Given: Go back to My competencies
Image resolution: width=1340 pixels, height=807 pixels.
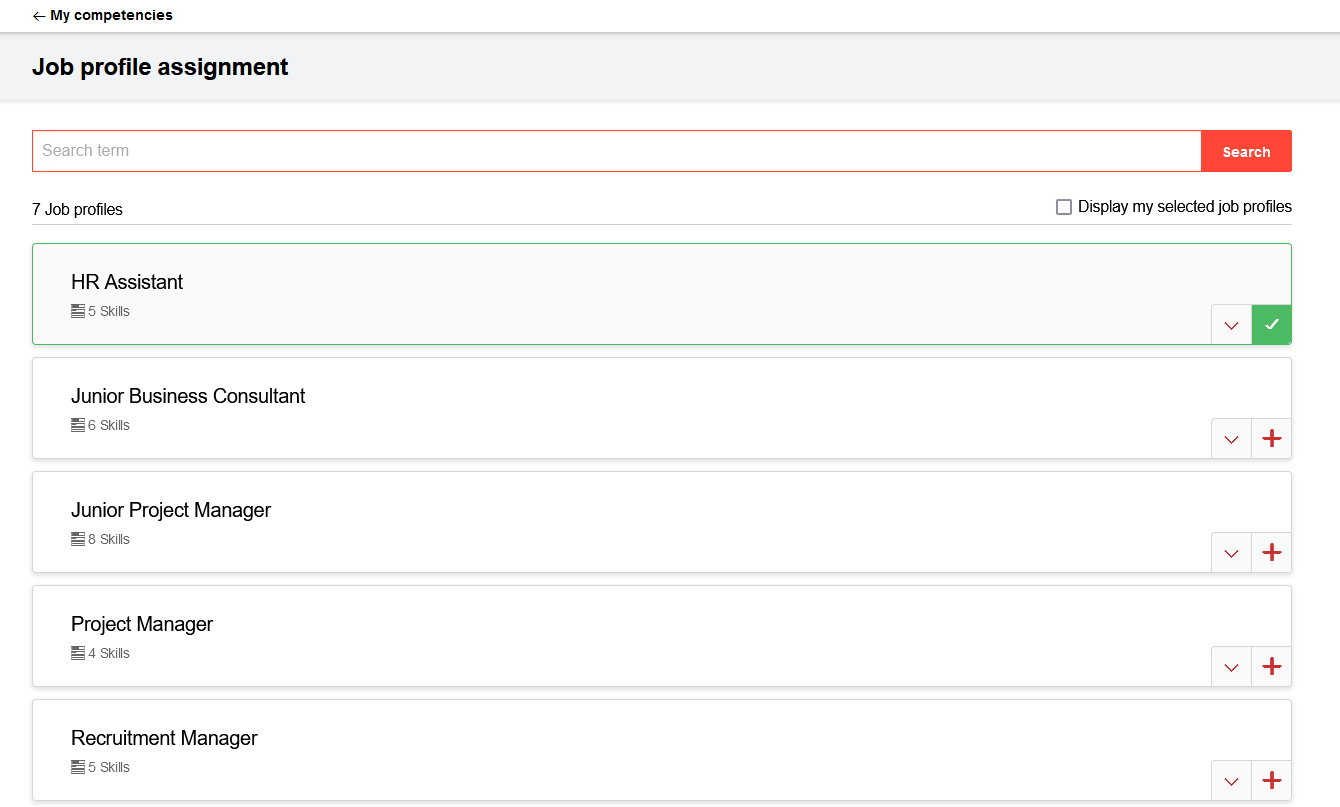Looking at the screenshot, I should [102, 16].
